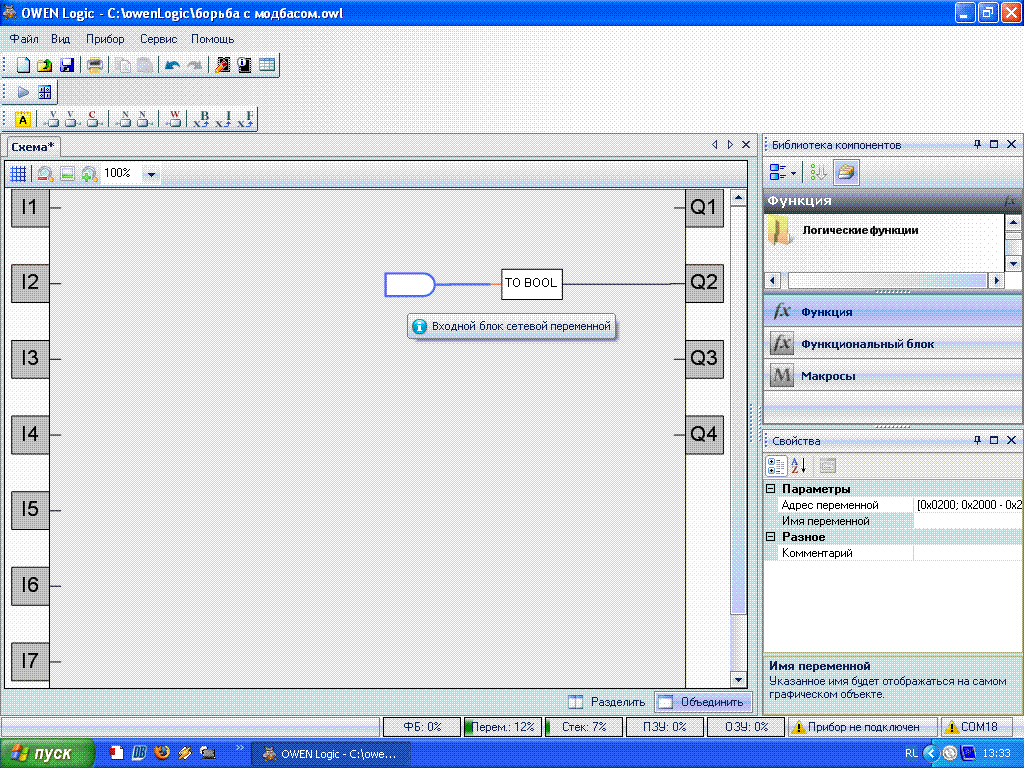Toggle alphabetical sorting in the Свойства panel
The height and width of the screenshot is (768, 1024).
[799, 465]
